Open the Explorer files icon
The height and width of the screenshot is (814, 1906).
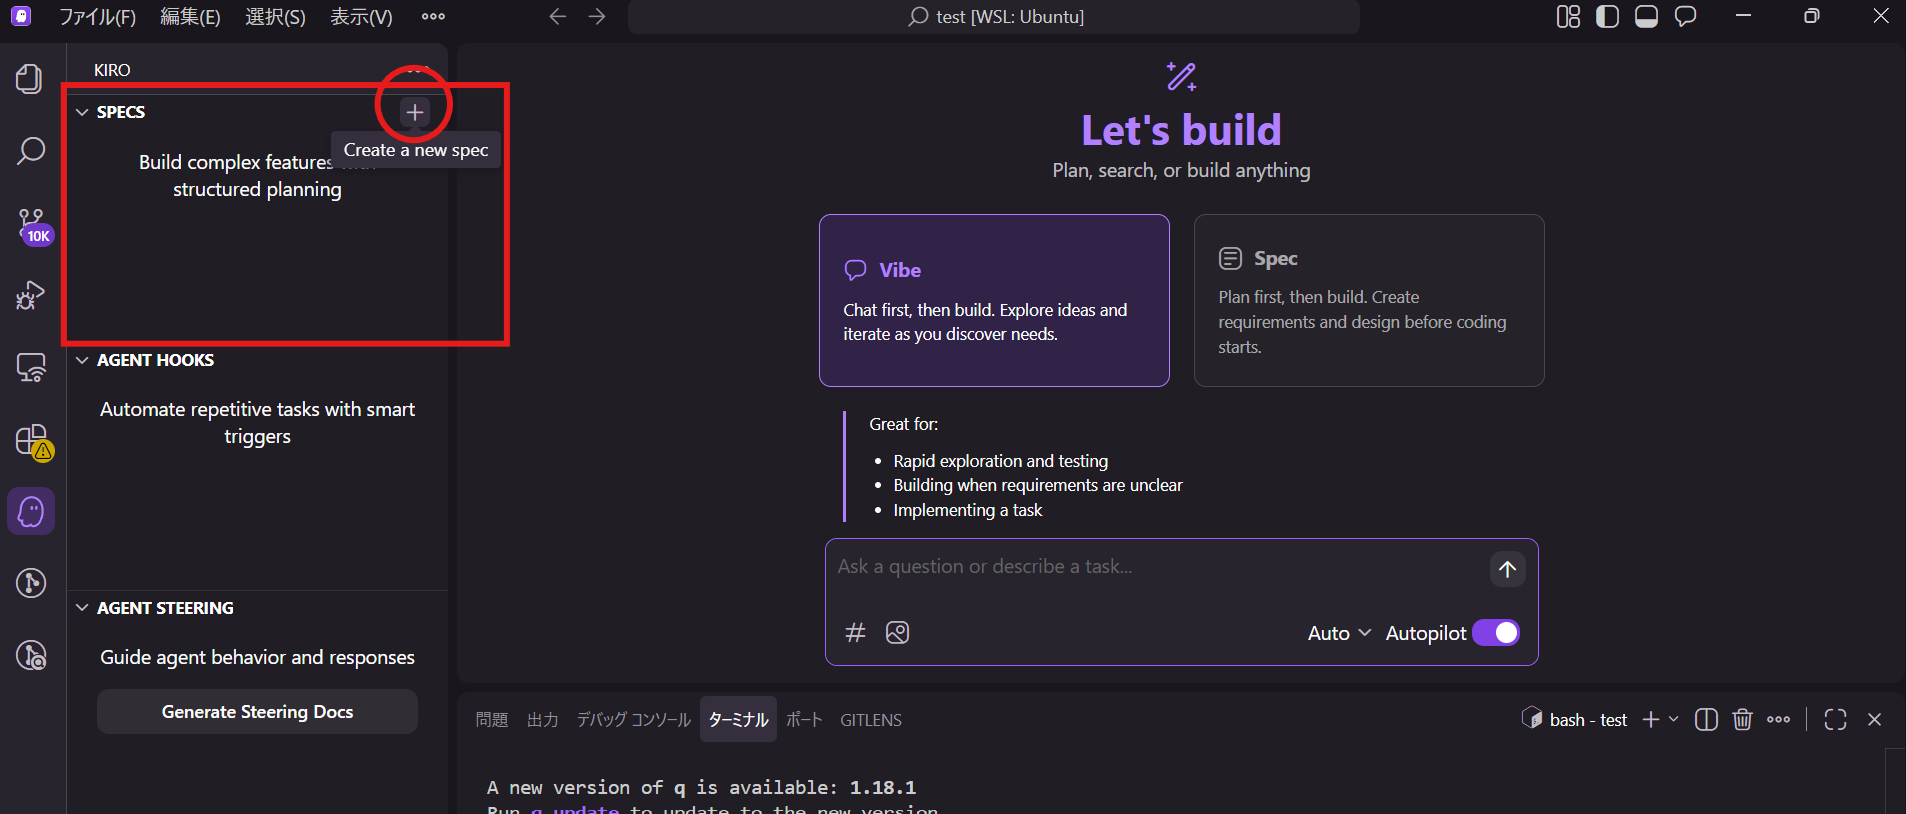(x=30, y=79)
